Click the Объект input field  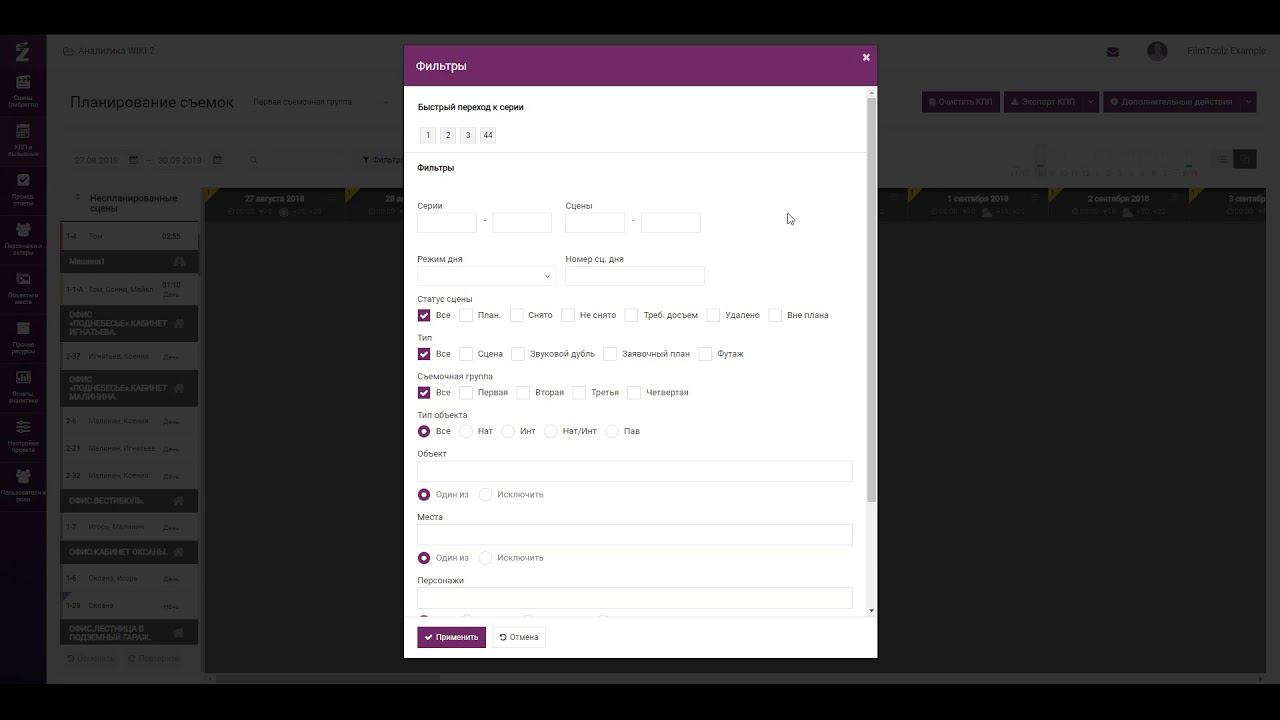click(635, 471)
